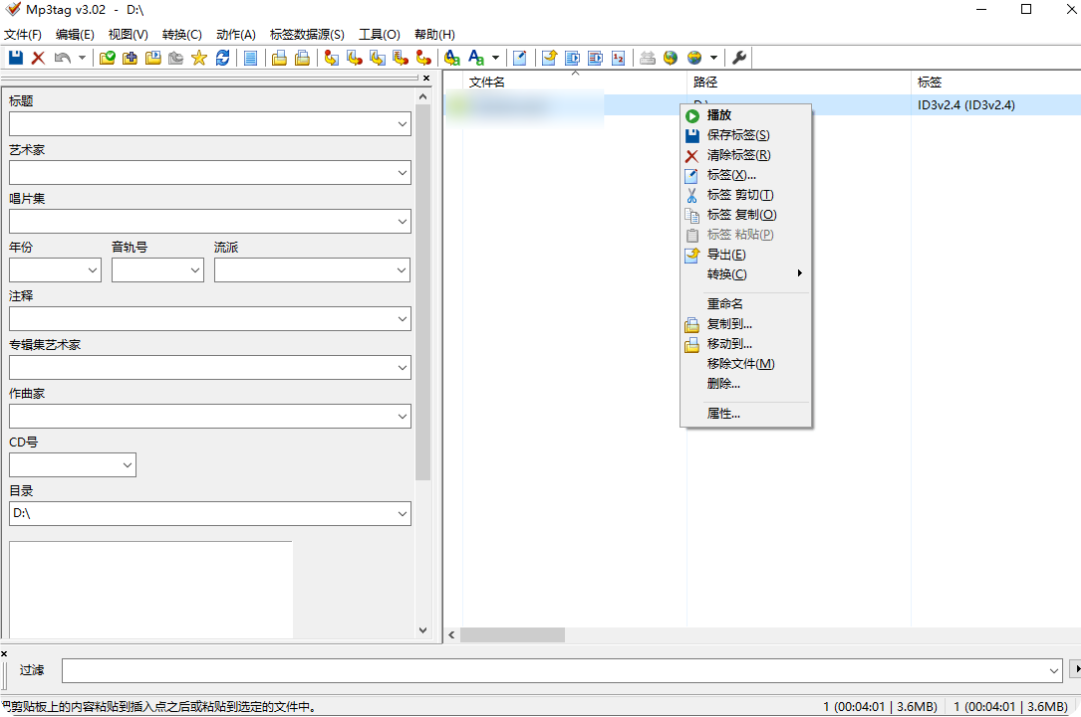
Task: Open the Extended Tags list icon
Action: point(249,57)
